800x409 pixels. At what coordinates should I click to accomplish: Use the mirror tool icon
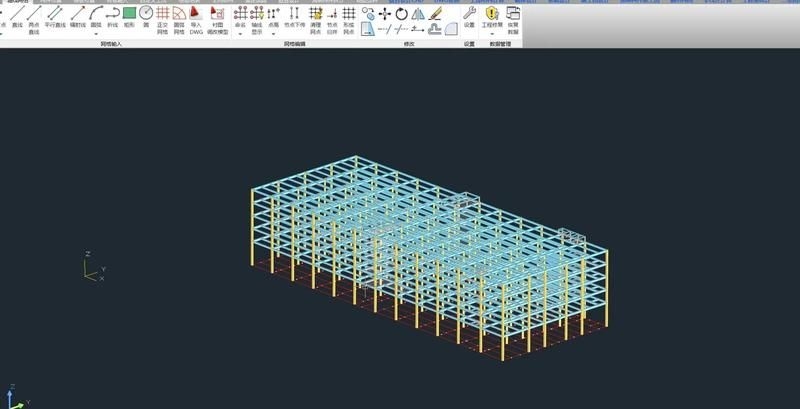[418, 13]
